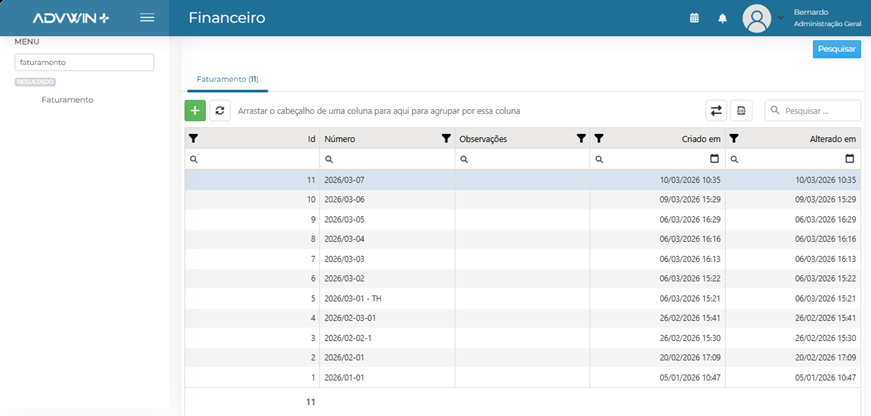Sort by the Id column header

312,139
